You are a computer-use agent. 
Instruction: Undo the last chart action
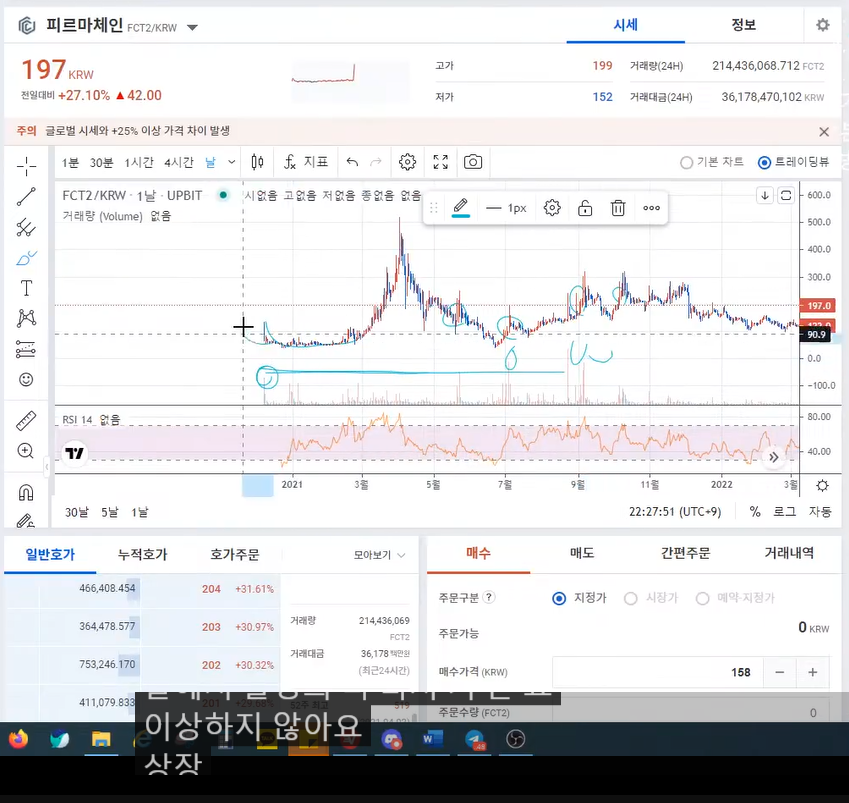(x=352, y=162)
